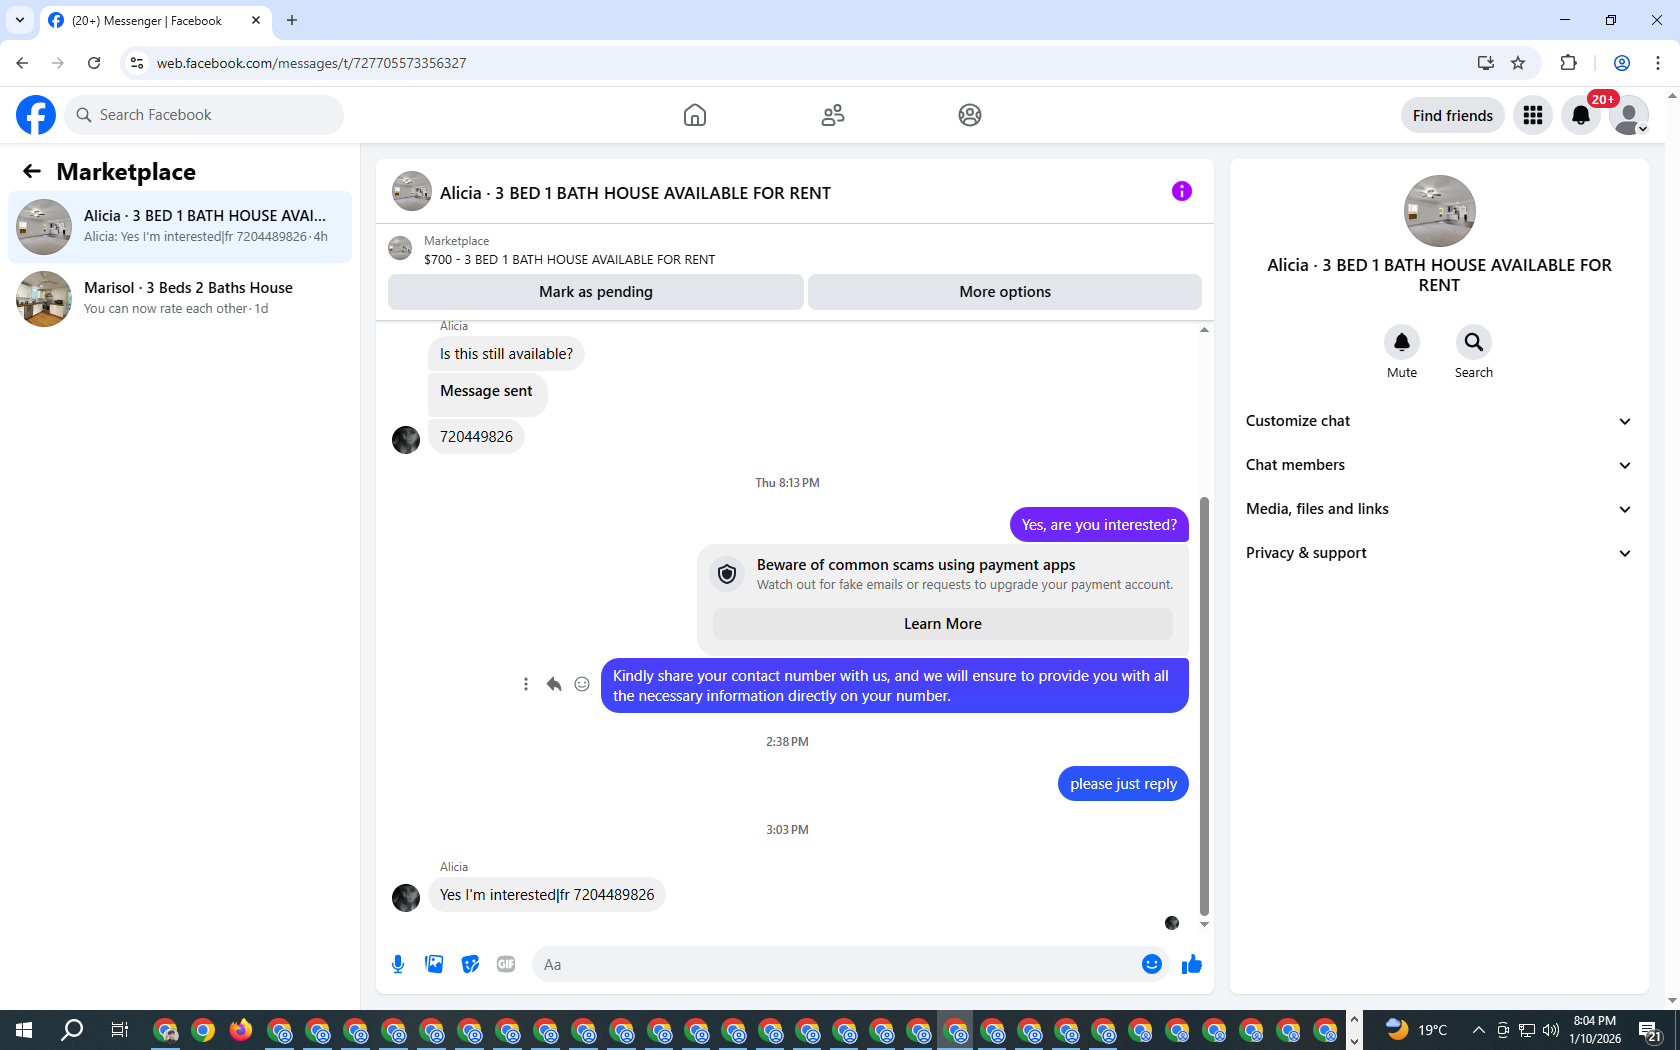Open the account profile avatar menu

pyautogui.click(x=1629, y=115)
